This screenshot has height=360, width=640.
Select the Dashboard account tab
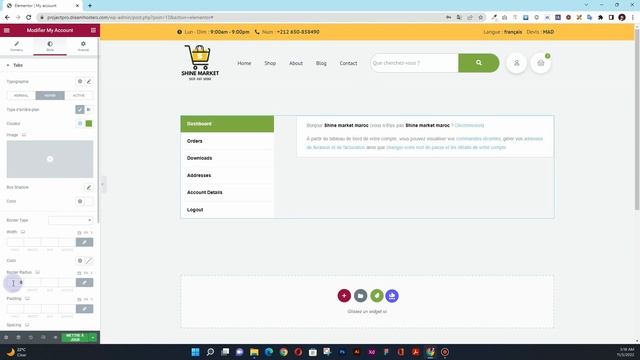tap(227, 124)
